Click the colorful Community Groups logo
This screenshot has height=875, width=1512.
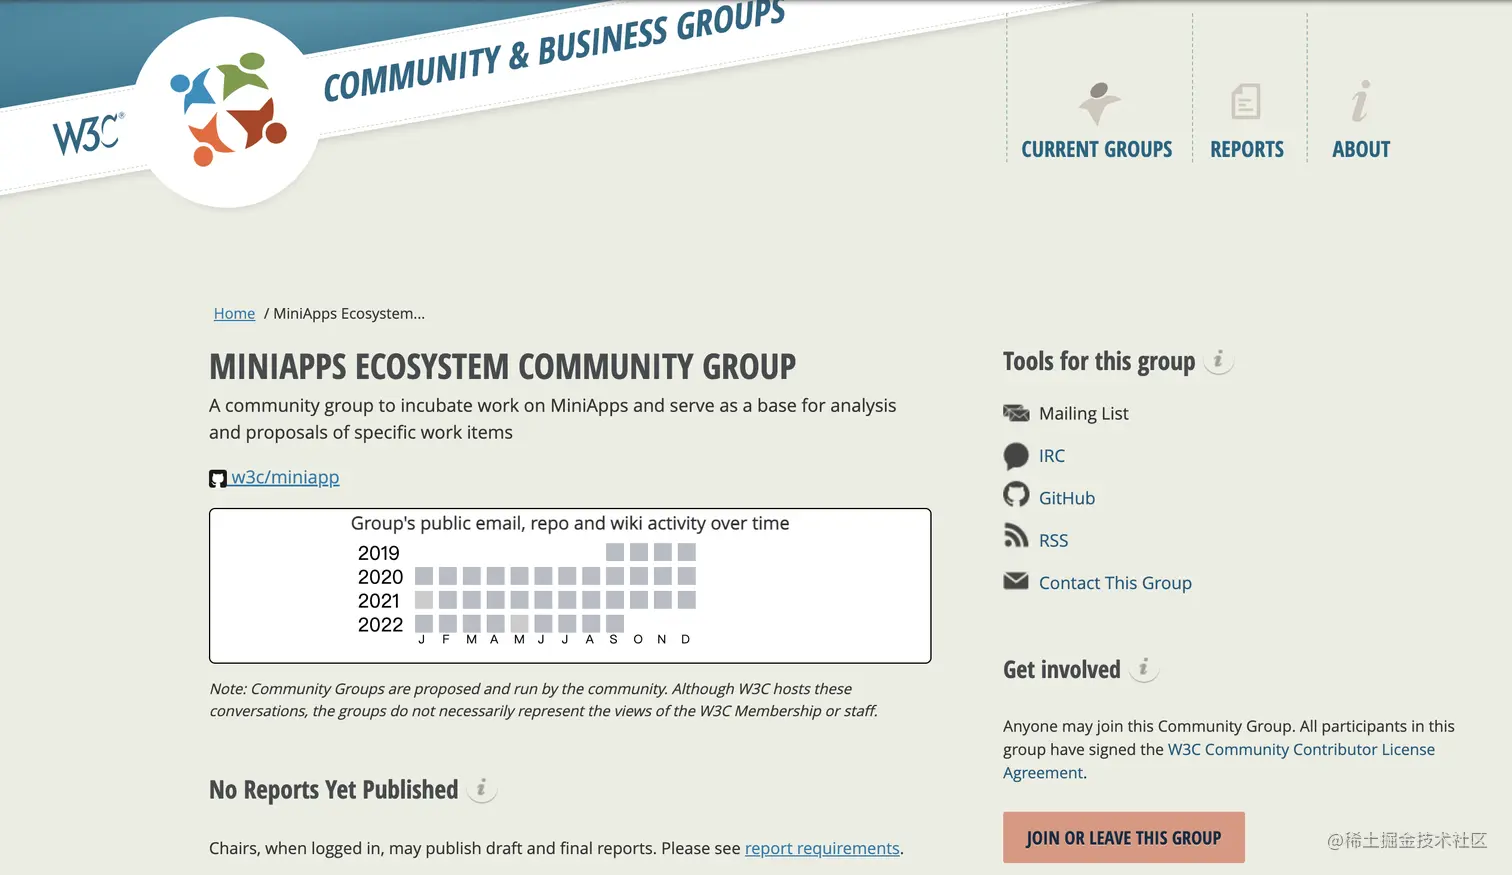point(229,109)
